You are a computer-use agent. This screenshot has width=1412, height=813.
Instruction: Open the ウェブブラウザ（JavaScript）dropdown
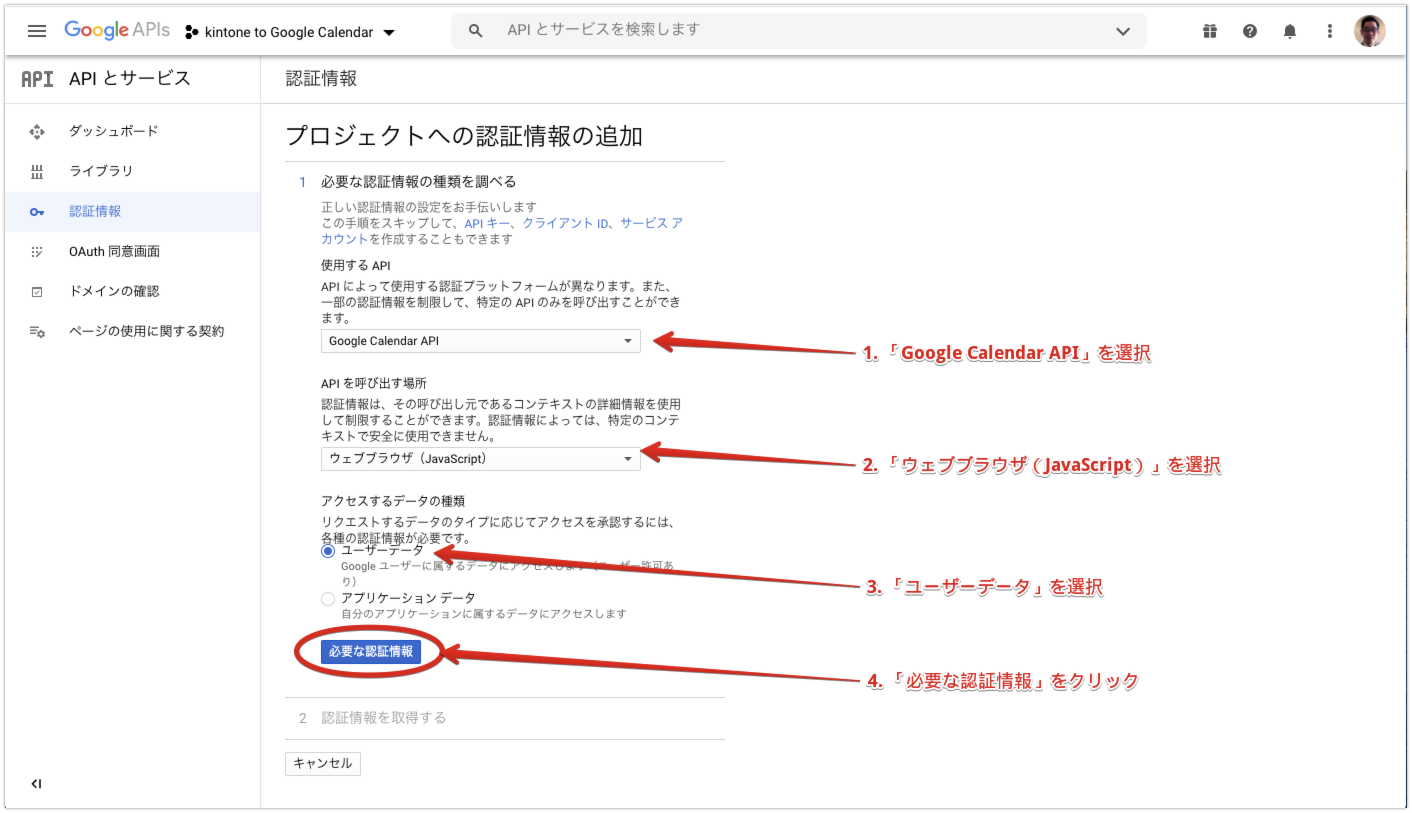pyautogui.click(x=480, y=459)
